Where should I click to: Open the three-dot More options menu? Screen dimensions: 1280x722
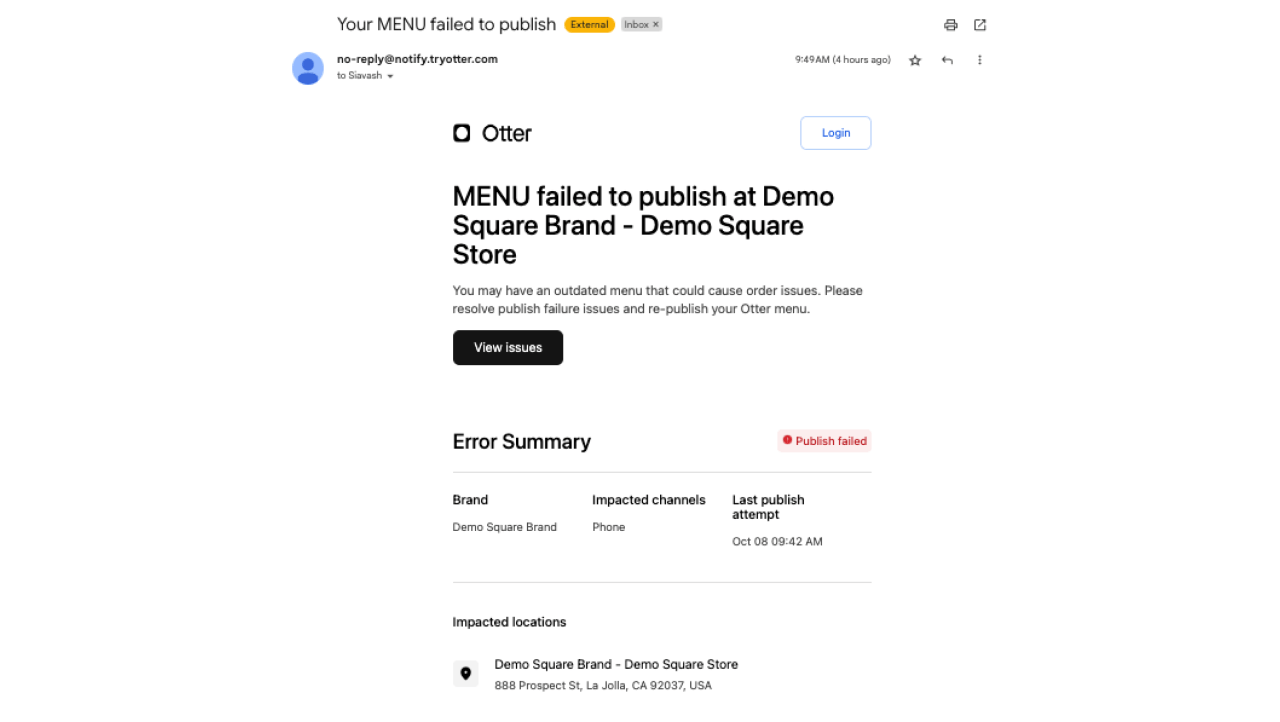[x=980, y=60]
